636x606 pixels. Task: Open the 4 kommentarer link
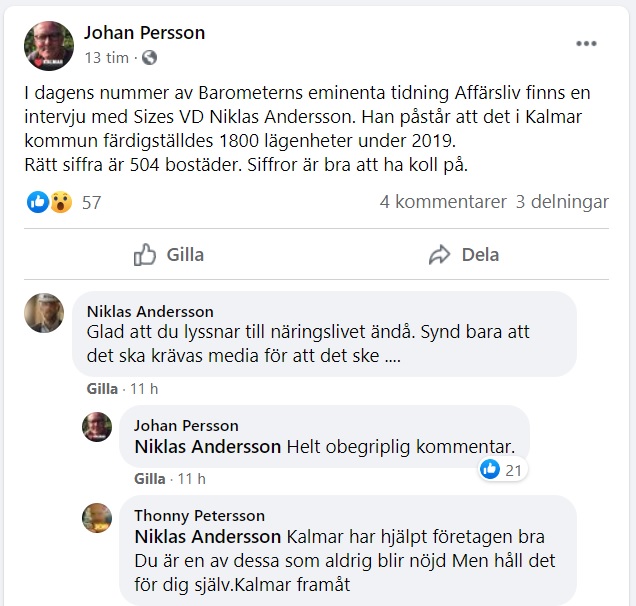pos(443,202)
